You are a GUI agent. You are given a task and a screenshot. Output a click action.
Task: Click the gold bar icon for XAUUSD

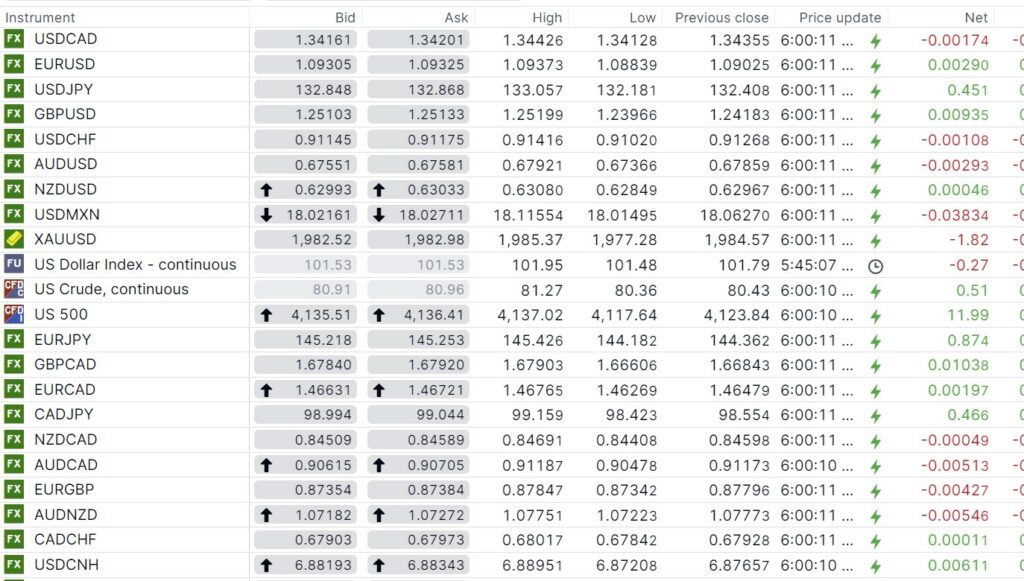(x=14, y=239)
